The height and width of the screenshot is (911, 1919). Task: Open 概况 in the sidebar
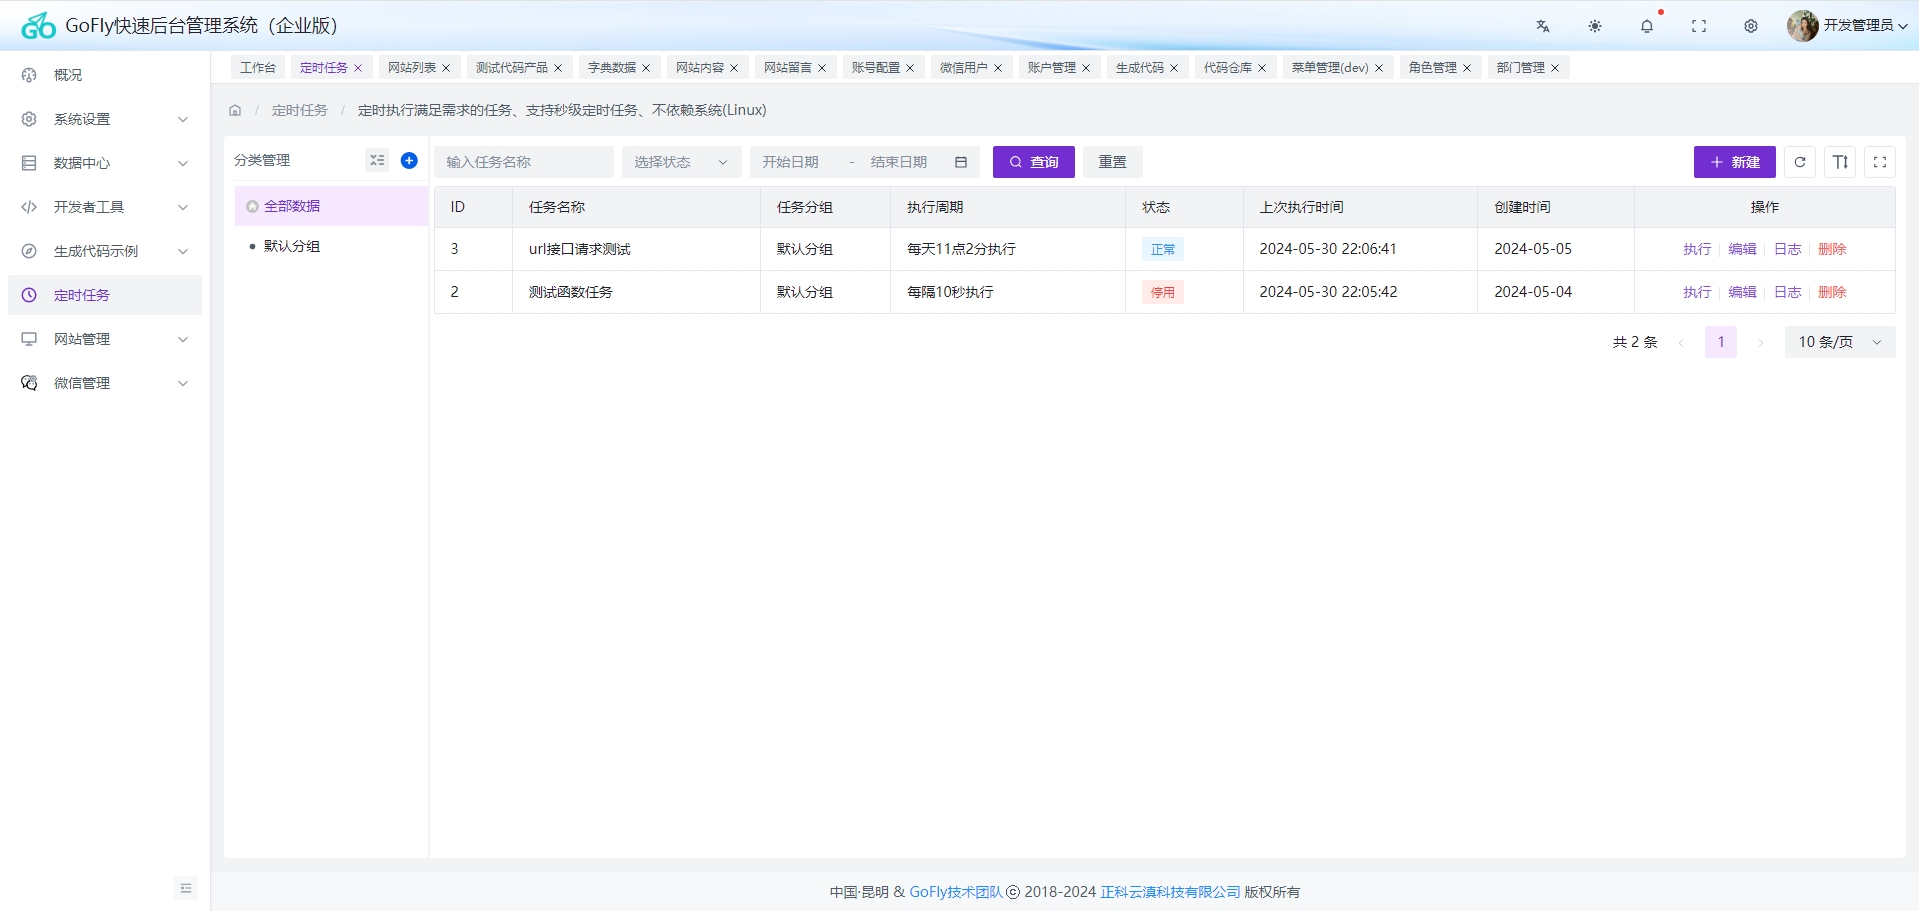coord(105,75)
